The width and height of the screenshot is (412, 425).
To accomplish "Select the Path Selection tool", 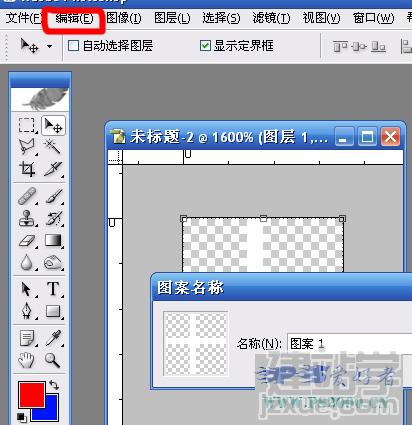I will 27,289.
